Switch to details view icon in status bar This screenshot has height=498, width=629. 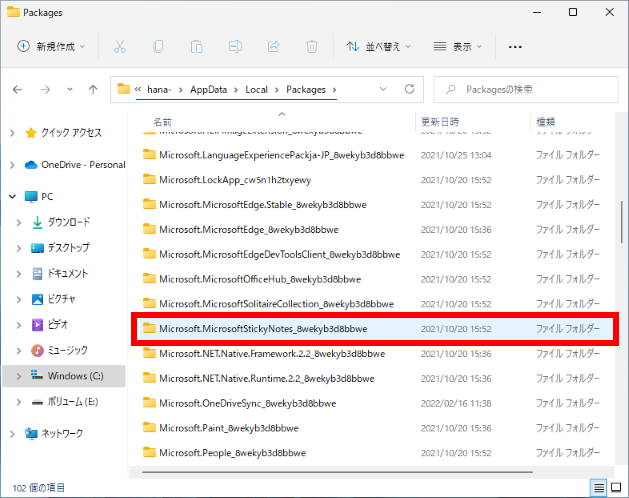599,488
